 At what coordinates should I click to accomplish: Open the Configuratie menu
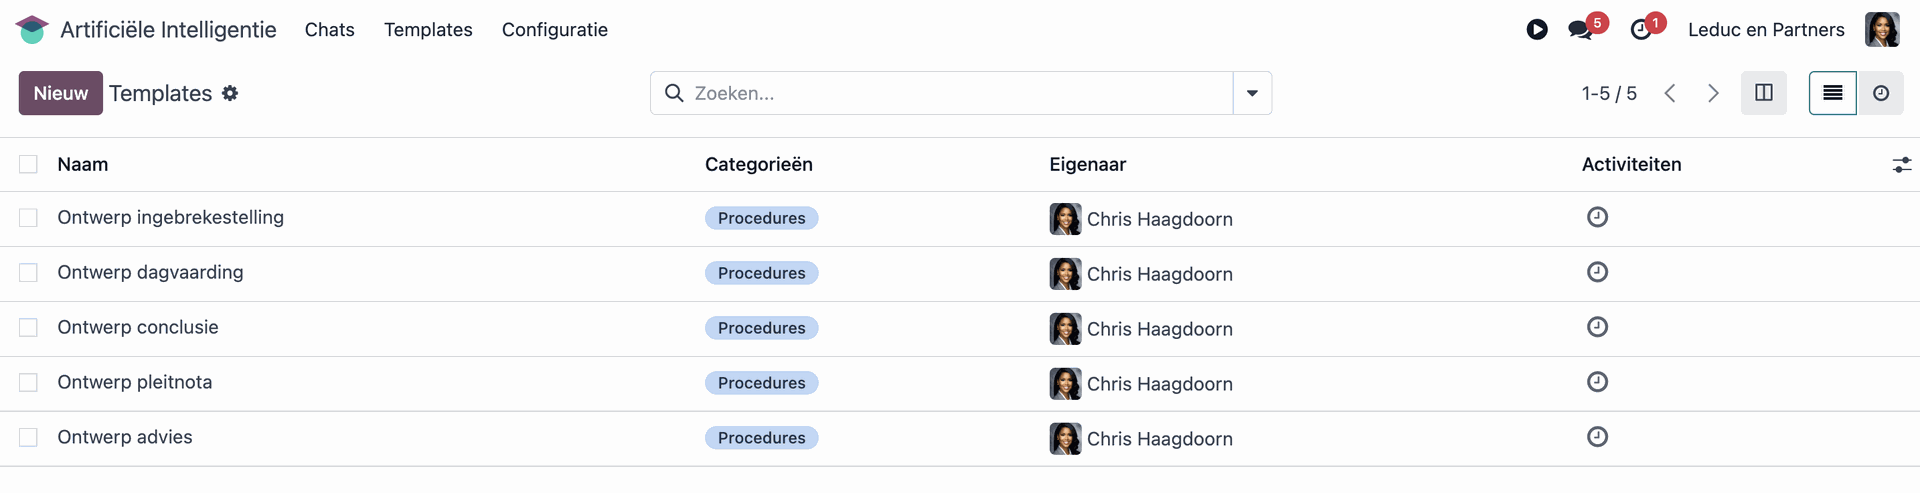coord(555,30)
